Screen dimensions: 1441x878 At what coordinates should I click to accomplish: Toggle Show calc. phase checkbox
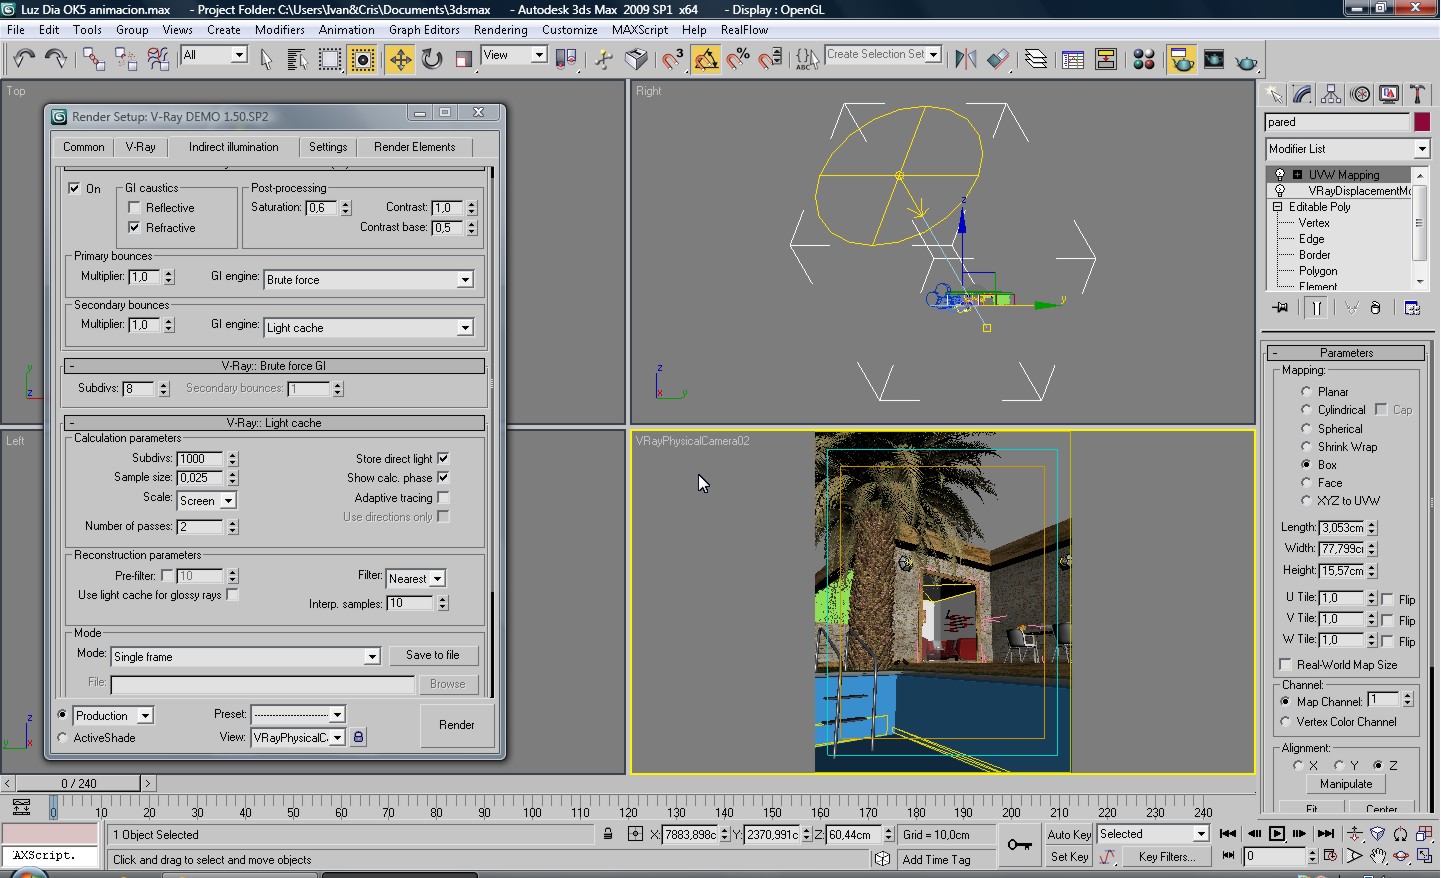[443, 478]
